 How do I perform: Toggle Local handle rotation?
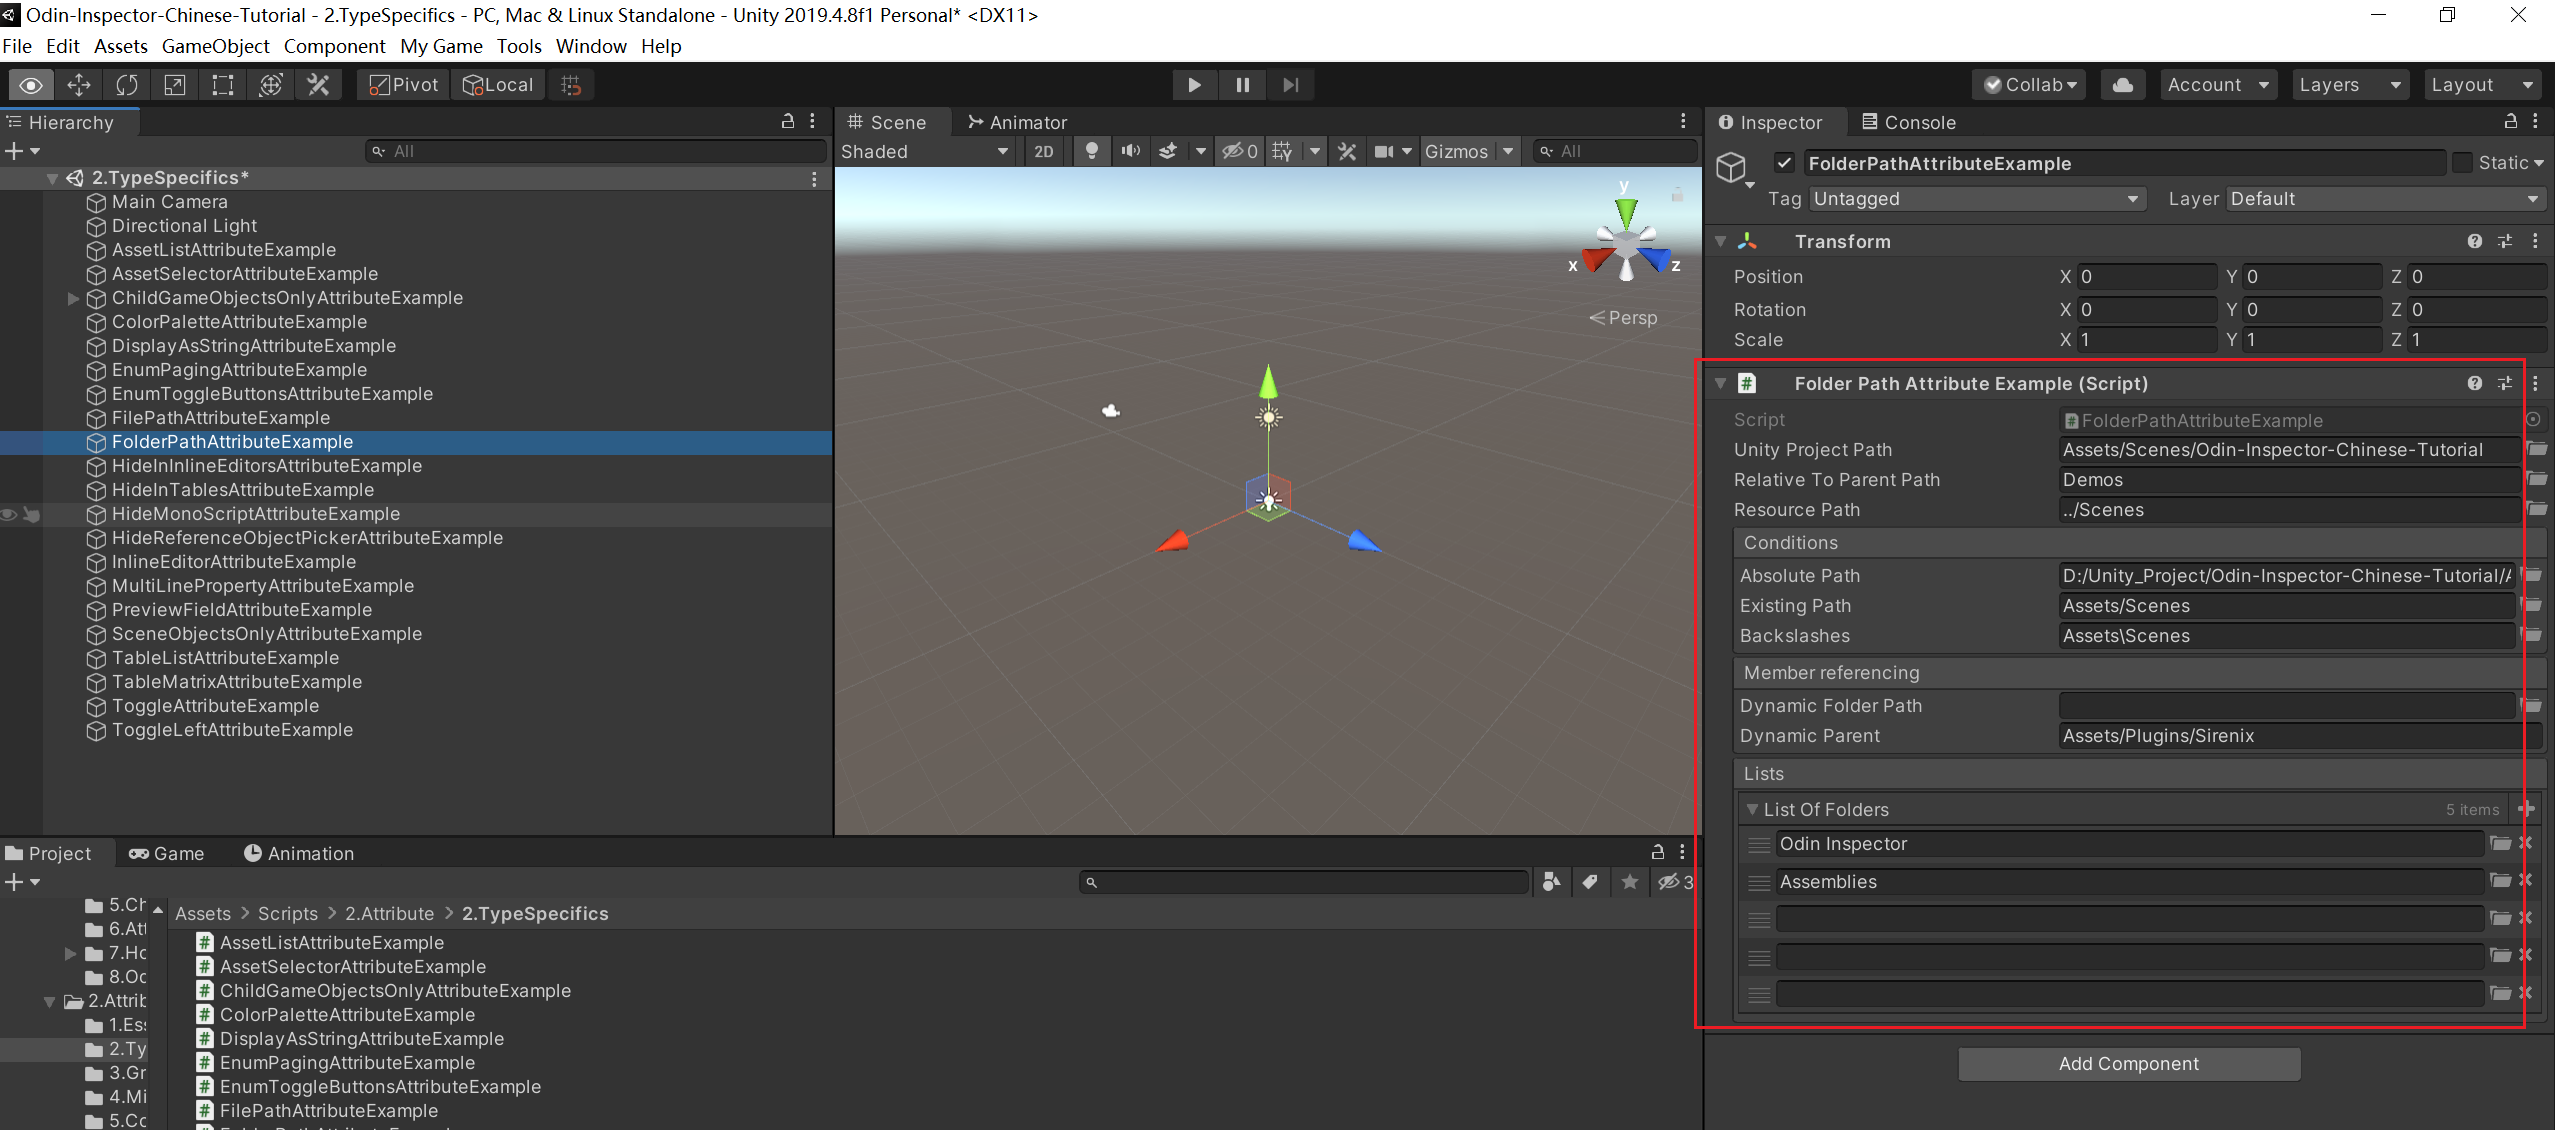coord(498,85)
